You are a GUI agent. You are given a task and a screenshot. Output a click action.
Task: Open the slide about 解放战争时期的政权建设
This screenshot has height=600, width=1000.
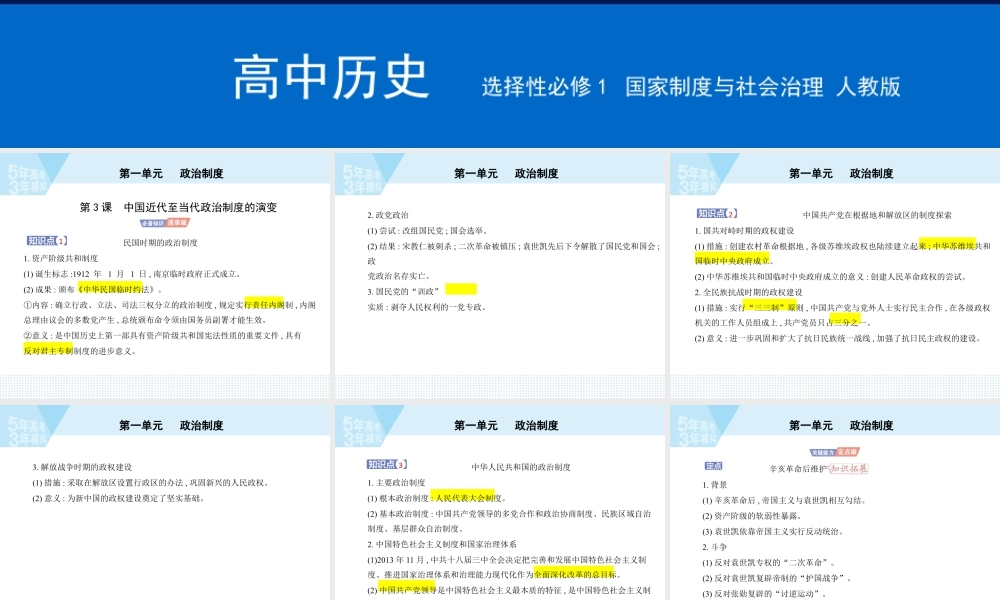coord(165,502)
